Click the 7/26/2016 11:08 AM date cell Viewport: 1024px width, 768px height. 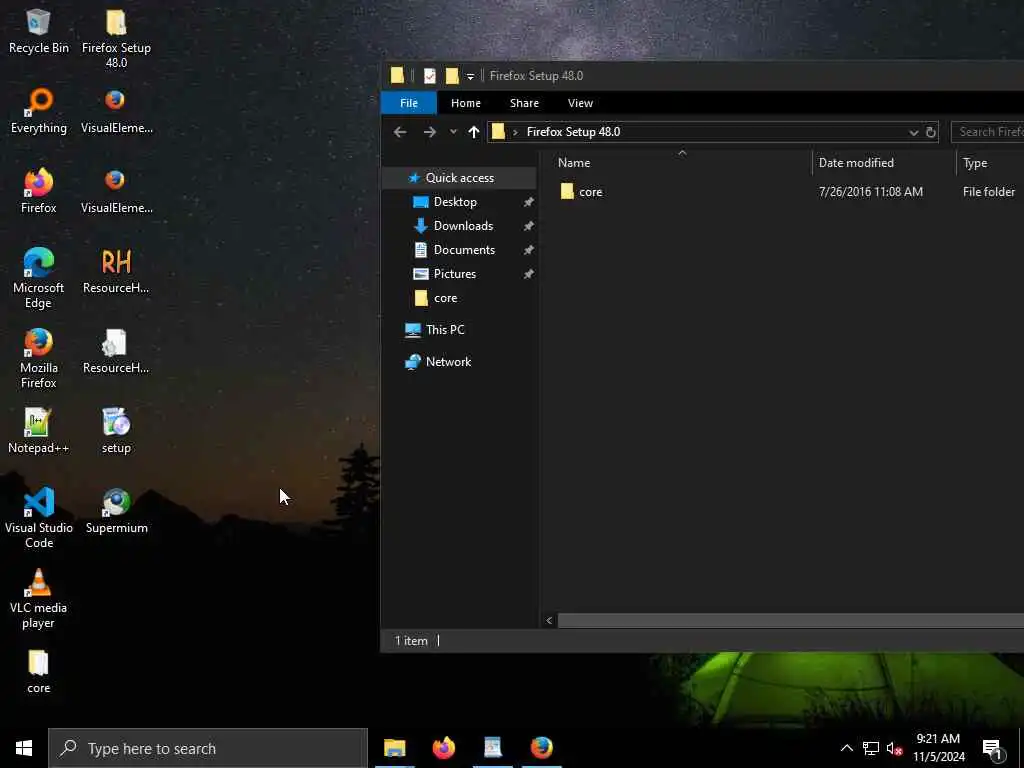[871, 192]
